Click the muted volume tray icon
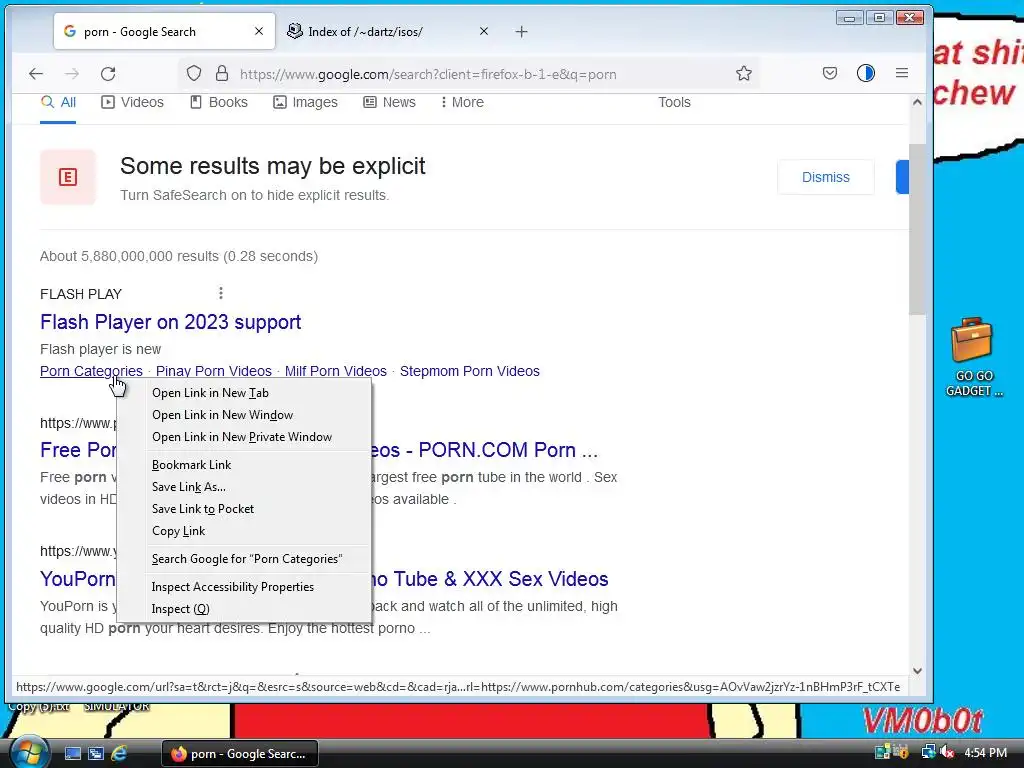The image size is (1024, 768). [x=947, y=753]
